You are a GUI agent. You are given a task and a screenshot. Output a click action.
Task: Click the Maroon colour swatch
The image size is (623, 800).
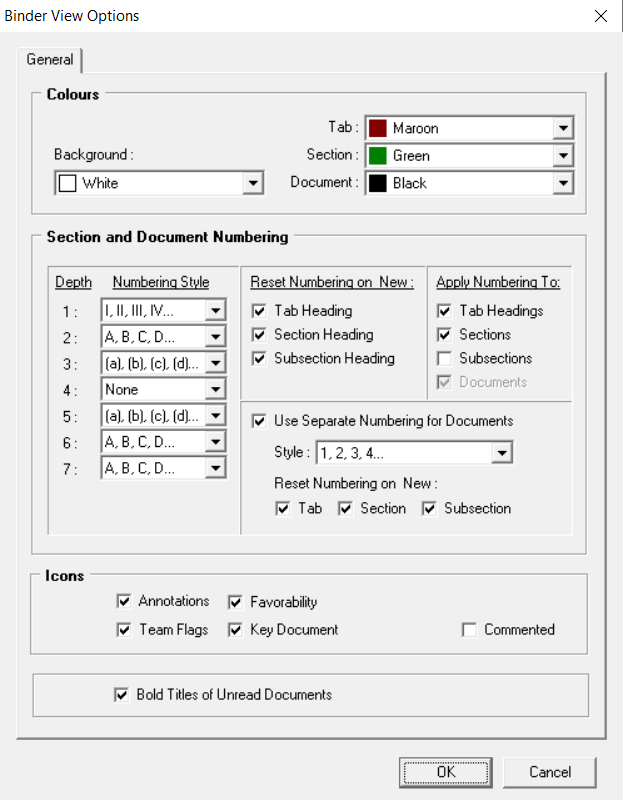click(378, 128)
